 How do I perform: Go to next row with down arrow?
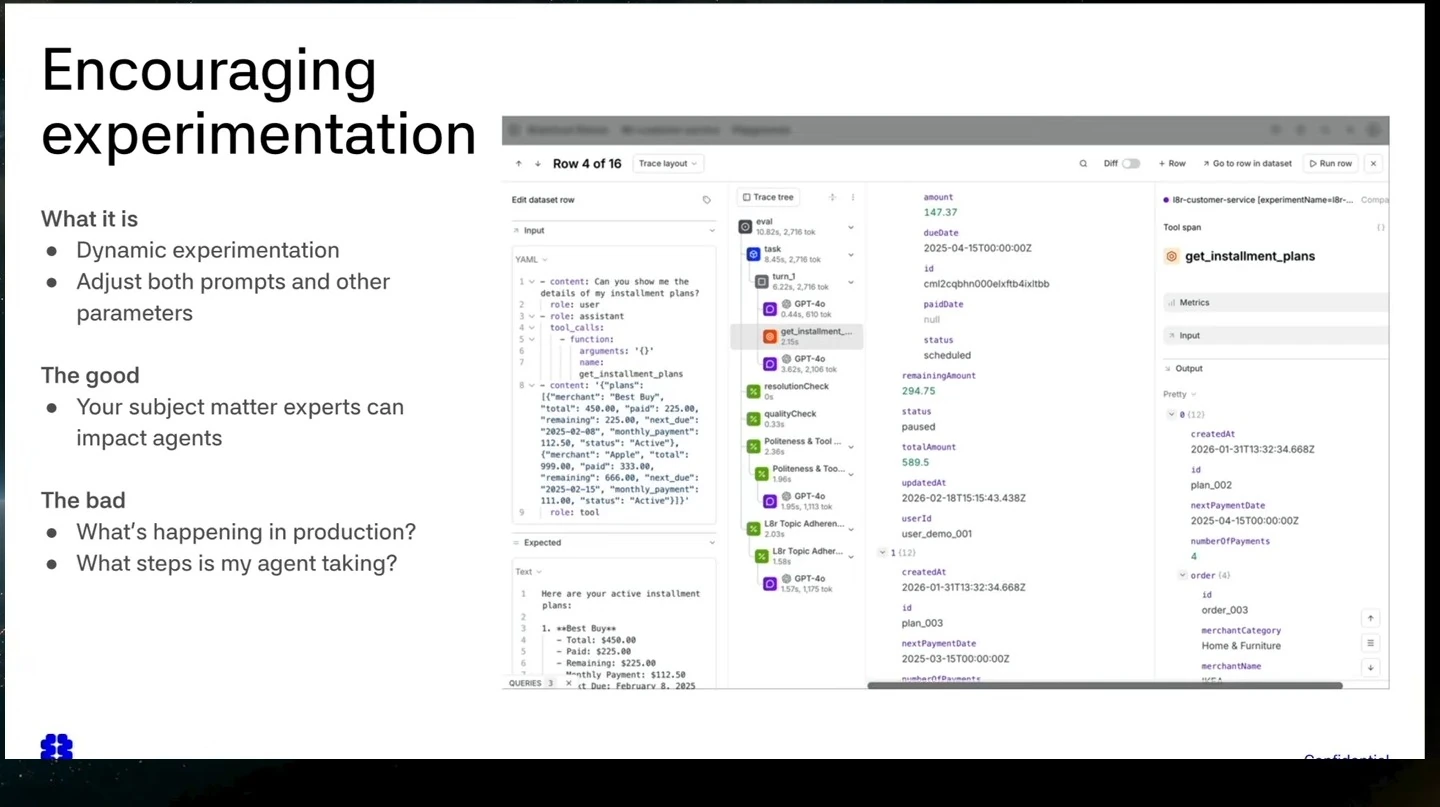point(538,164)
